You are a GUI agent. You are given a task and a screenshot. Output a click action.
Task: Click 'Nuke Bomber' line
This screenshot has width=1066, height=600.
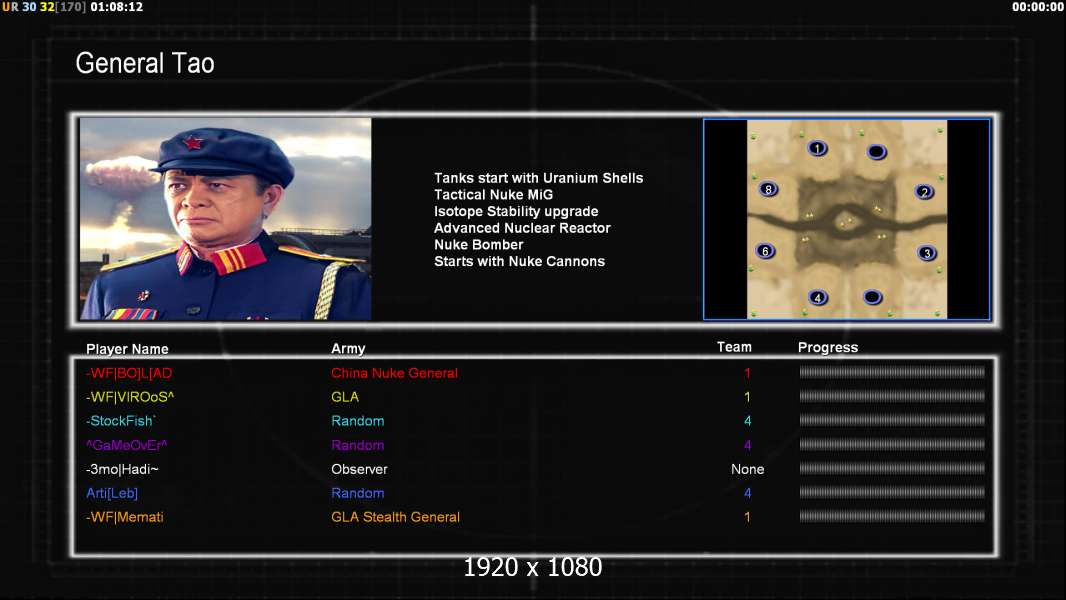pyautogui.click(x=479, y=245)
